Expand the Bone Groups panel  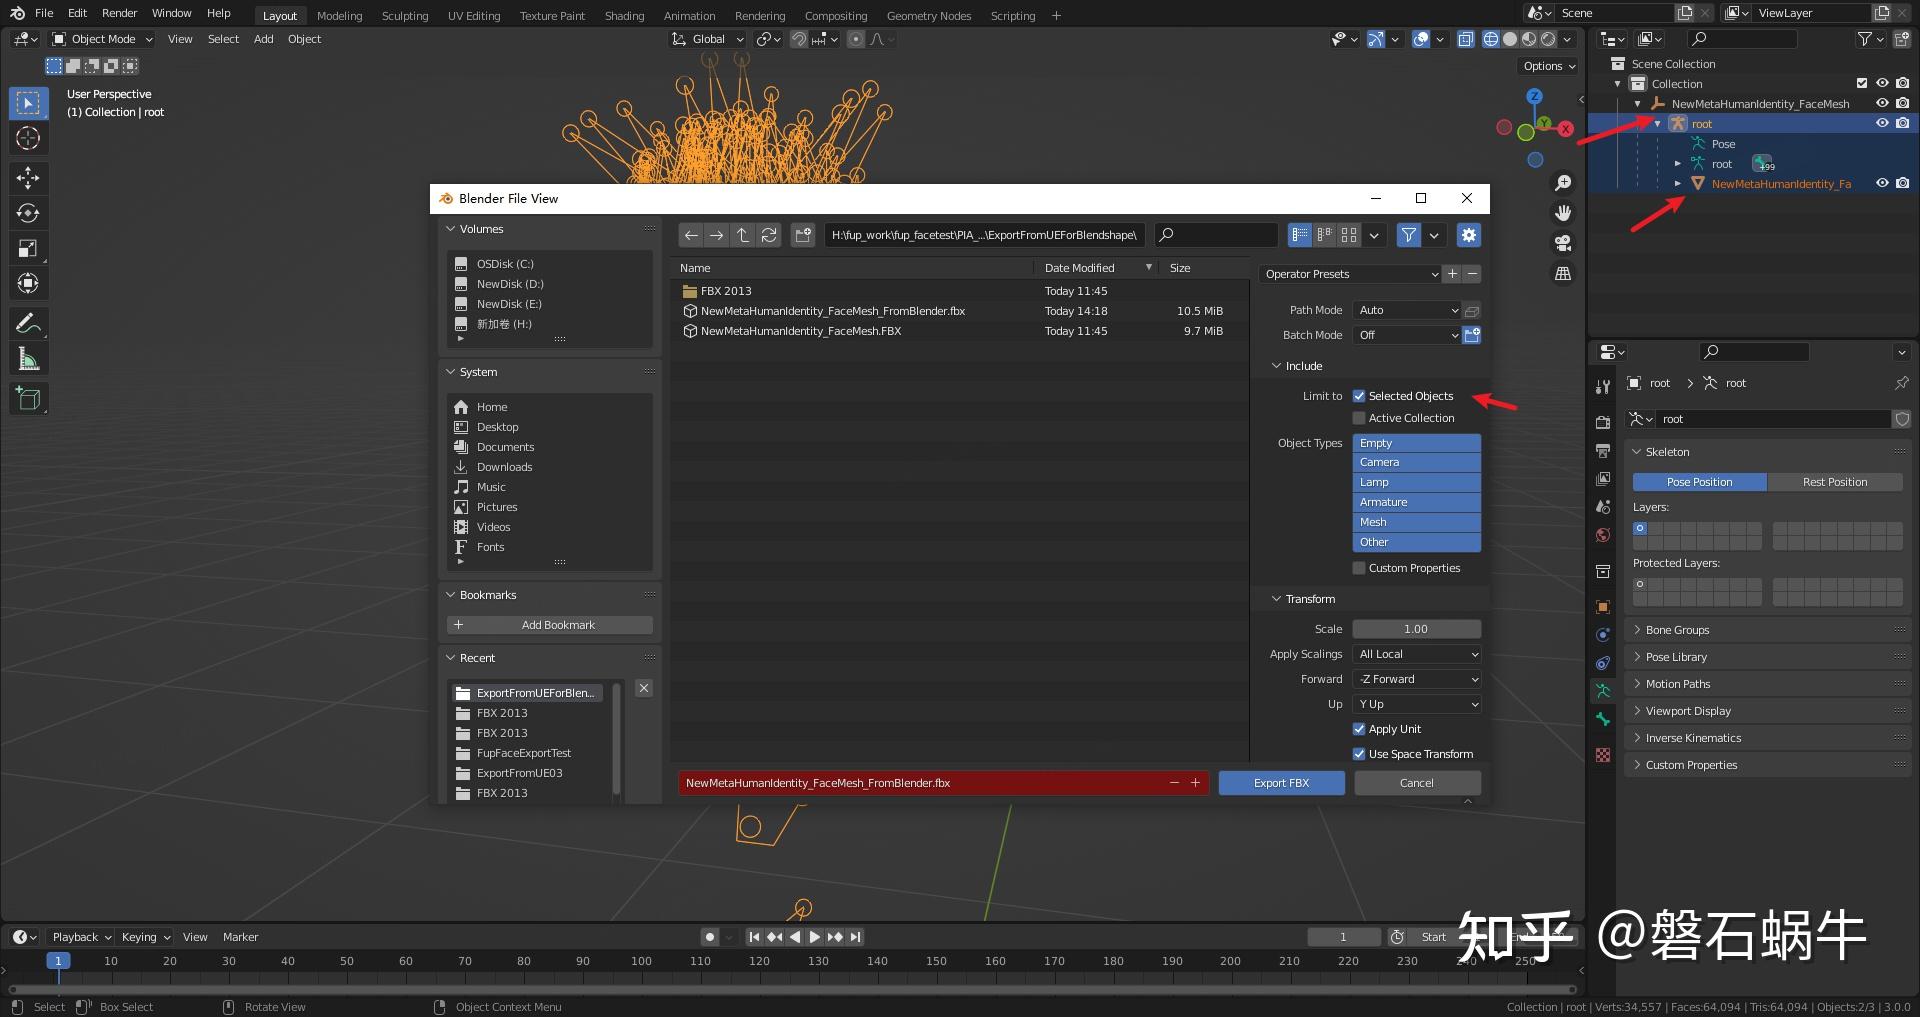(x=1677, y=630)
